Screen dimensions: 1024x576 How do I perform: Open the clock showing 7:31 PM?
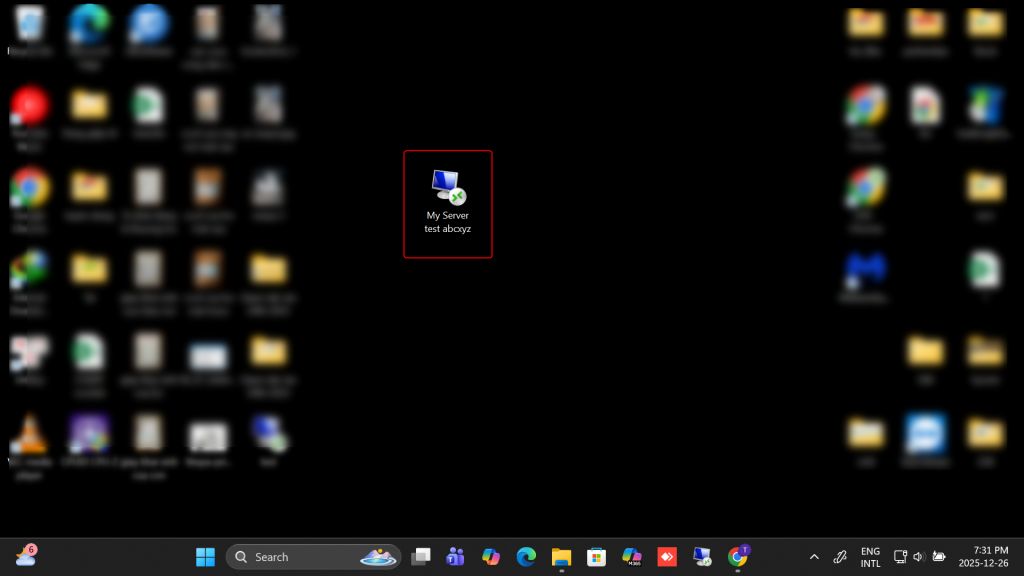pyautogui.click(x=982, y=557)
